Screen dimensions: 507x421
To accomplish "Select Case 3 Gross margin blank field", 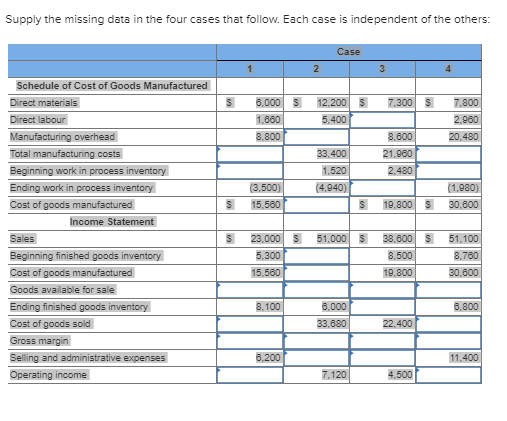I will coord(382,341).
